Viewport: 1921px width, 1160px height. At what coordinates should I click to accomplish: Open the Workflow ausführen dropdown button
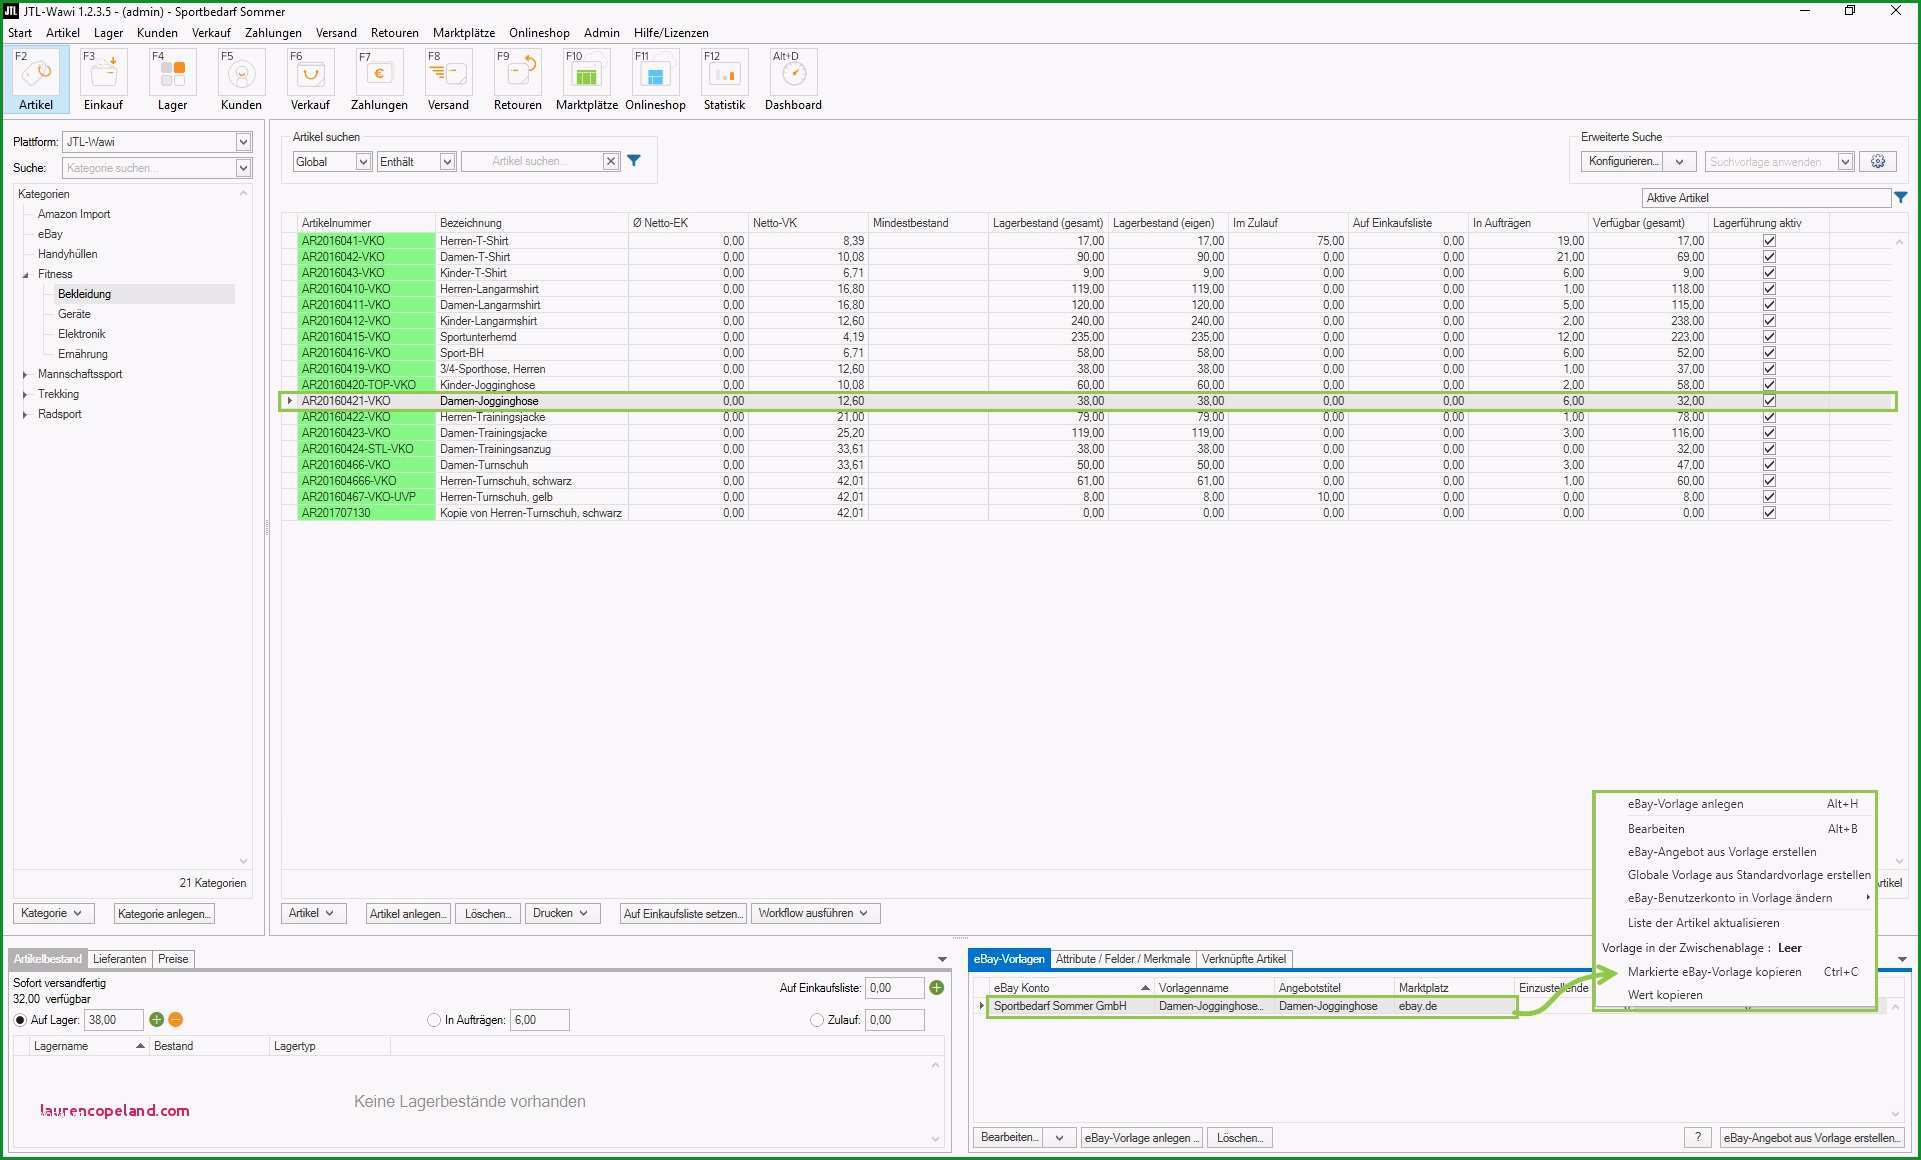point(815,914)
